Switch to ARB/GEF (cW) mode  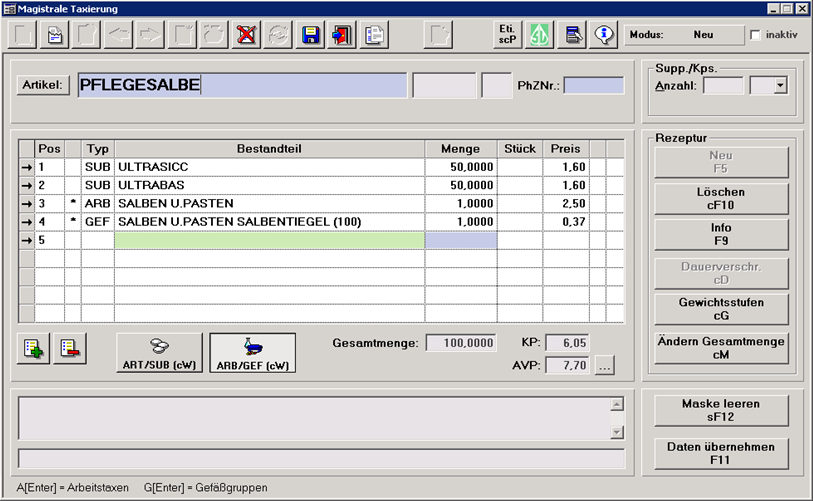point(252,353)
